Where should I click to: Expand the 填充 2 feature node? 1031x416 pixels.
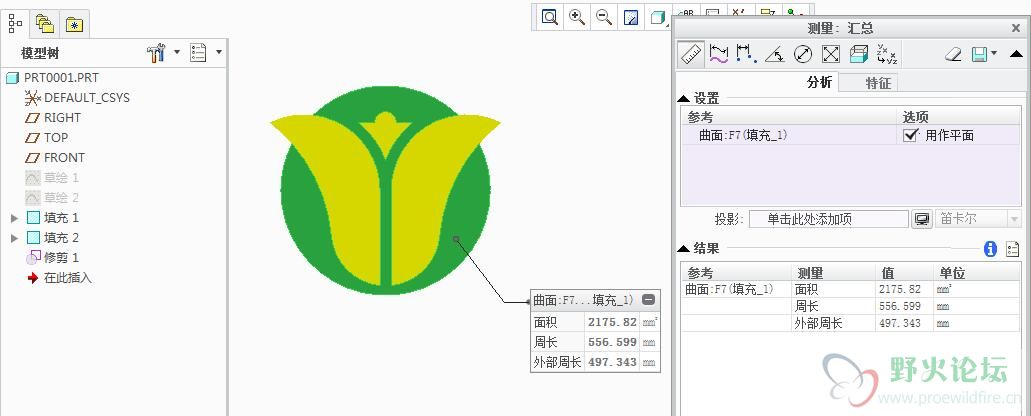[15, 238]
